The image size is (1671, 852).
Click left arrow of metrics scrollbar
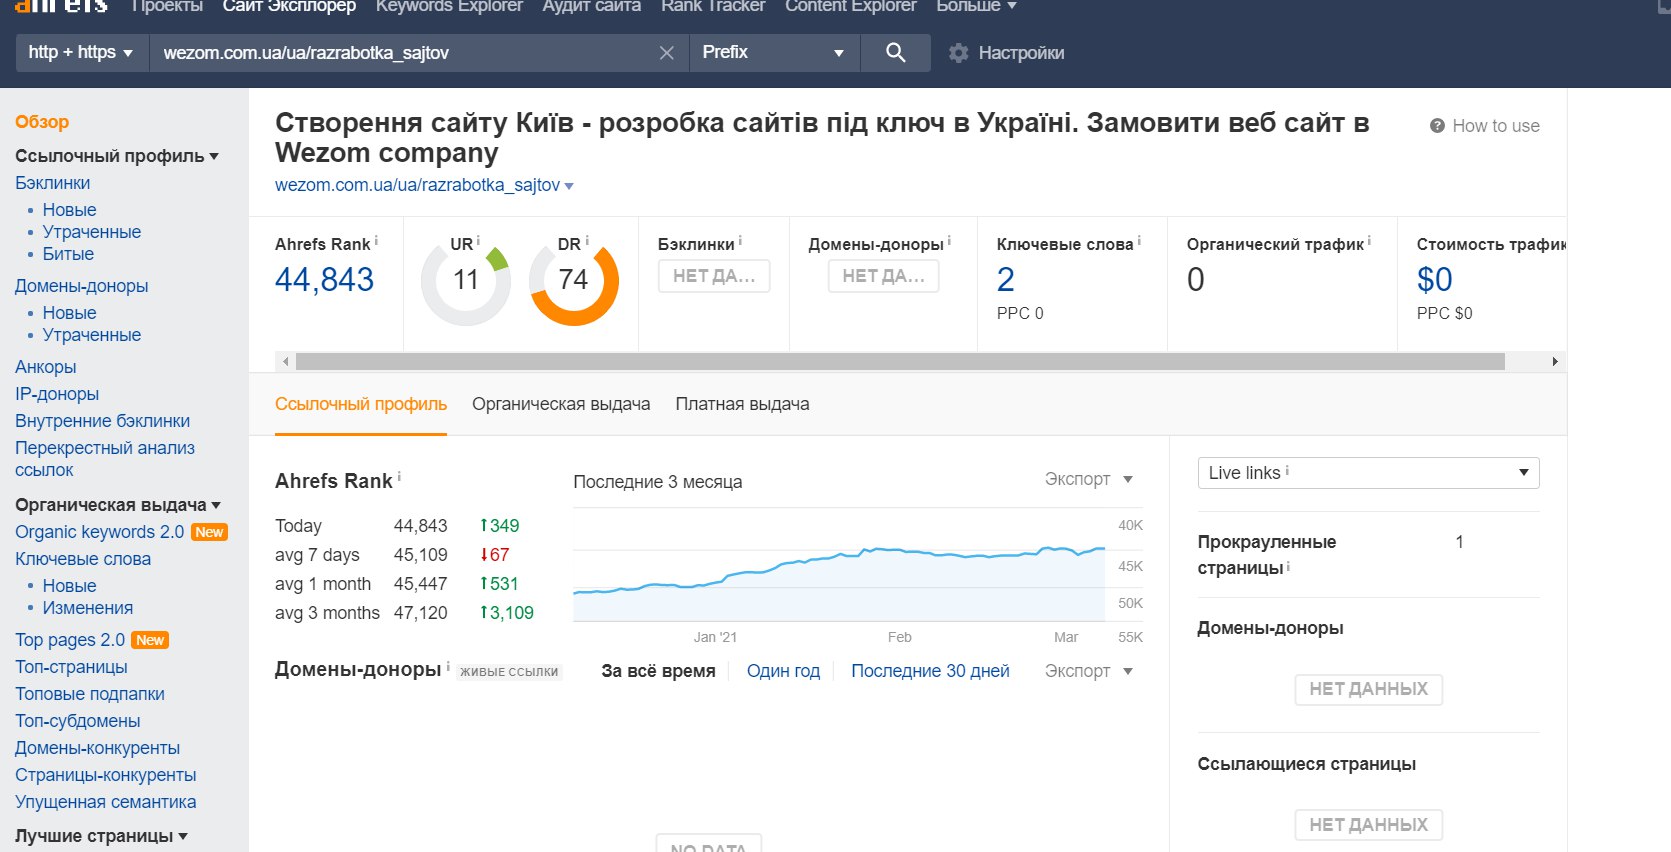click(x=286, y=361)
